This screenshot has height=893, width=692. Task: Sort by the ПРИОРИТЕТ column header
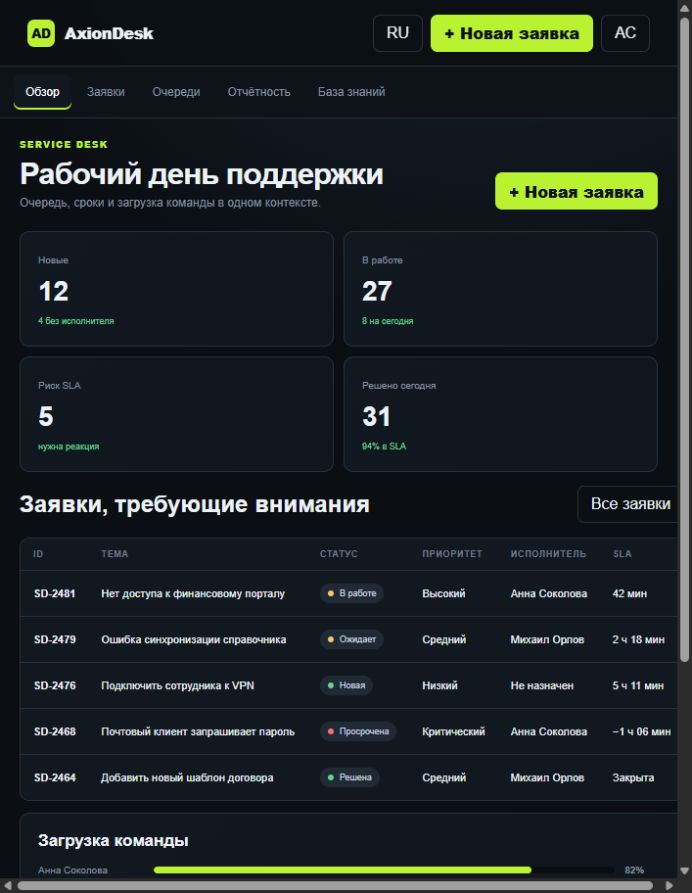pyautogui.click(x=452, y=554)
